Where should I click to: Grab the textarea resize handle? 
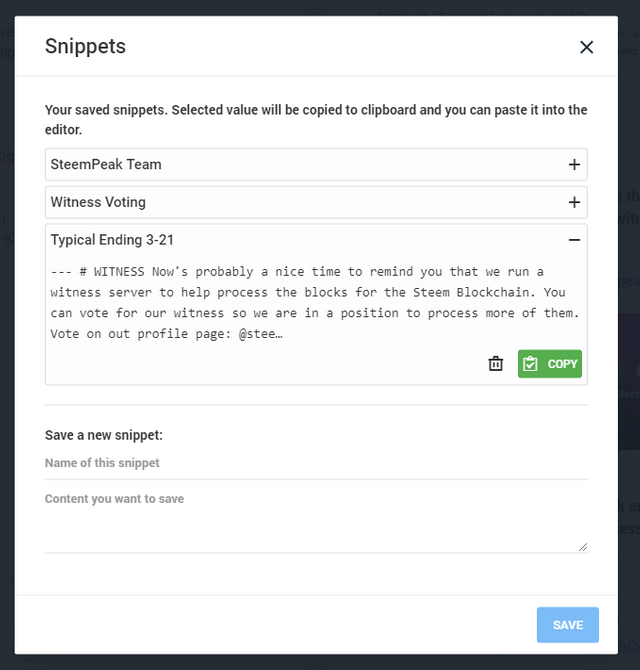[582, 546]
